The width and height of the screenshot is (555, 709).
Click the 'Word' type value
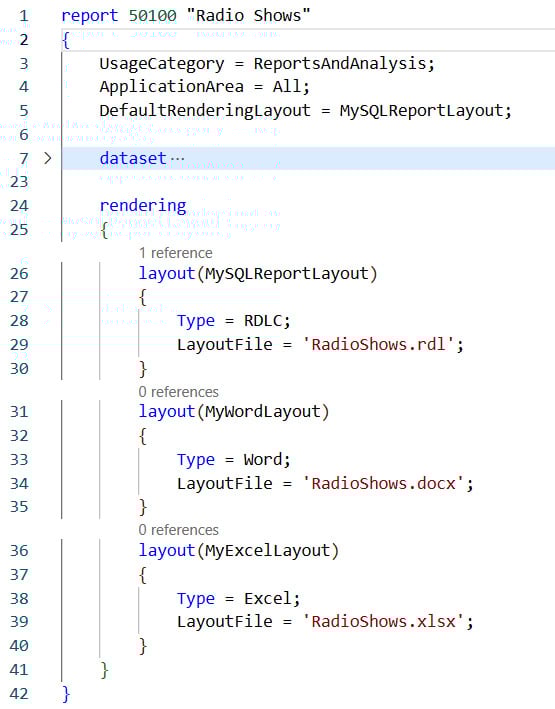point(263,459)
